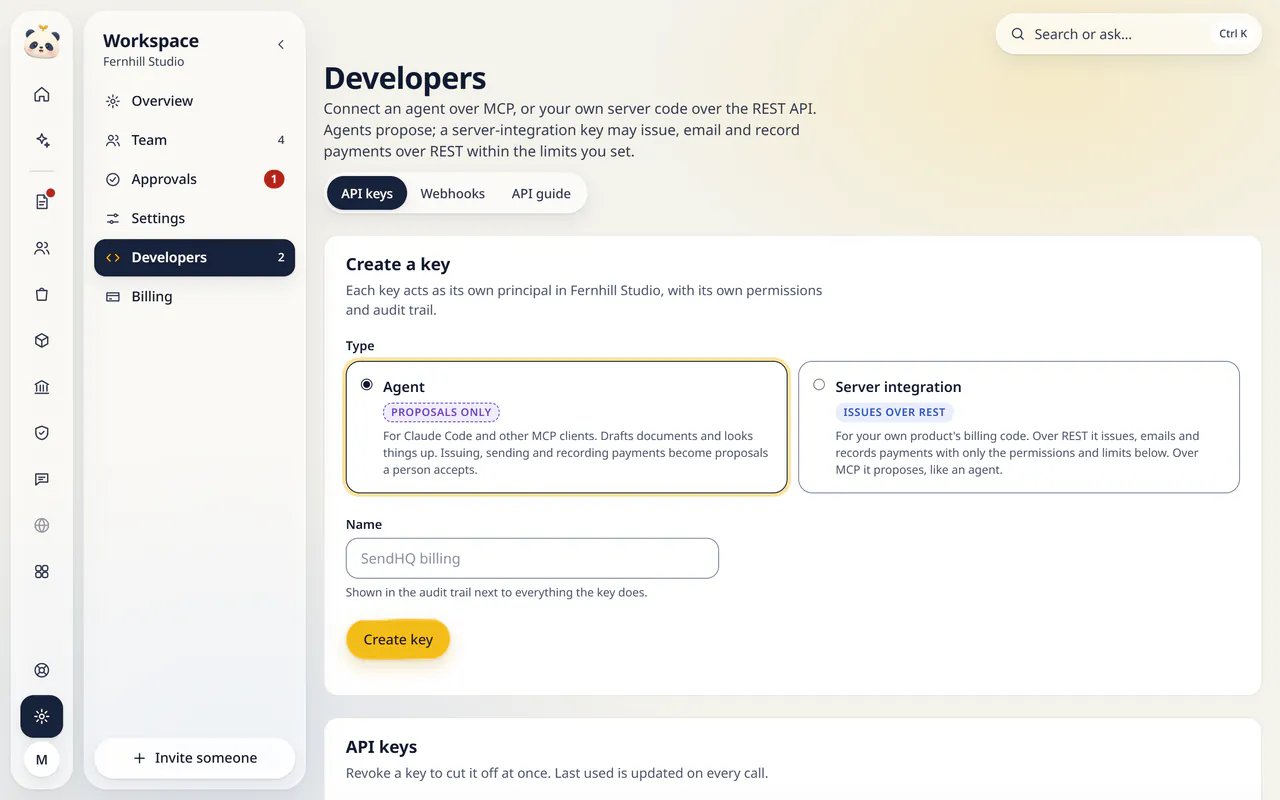
Task: Click the PROPOSALS ONLY badge
Action: point(441,412)
